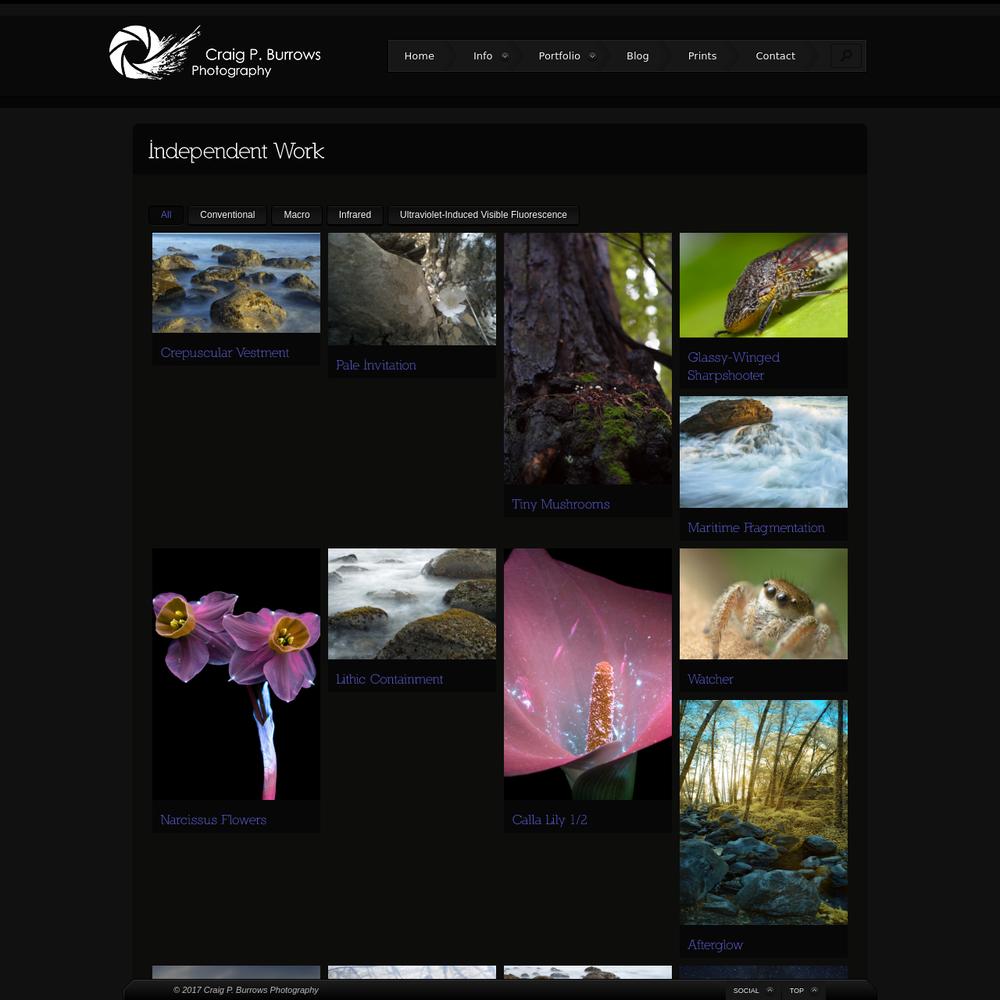Navigate to the Blog page
The height and width of the screenshot is (1000, 1000).
pyautogui.click(x=637, y=56)
